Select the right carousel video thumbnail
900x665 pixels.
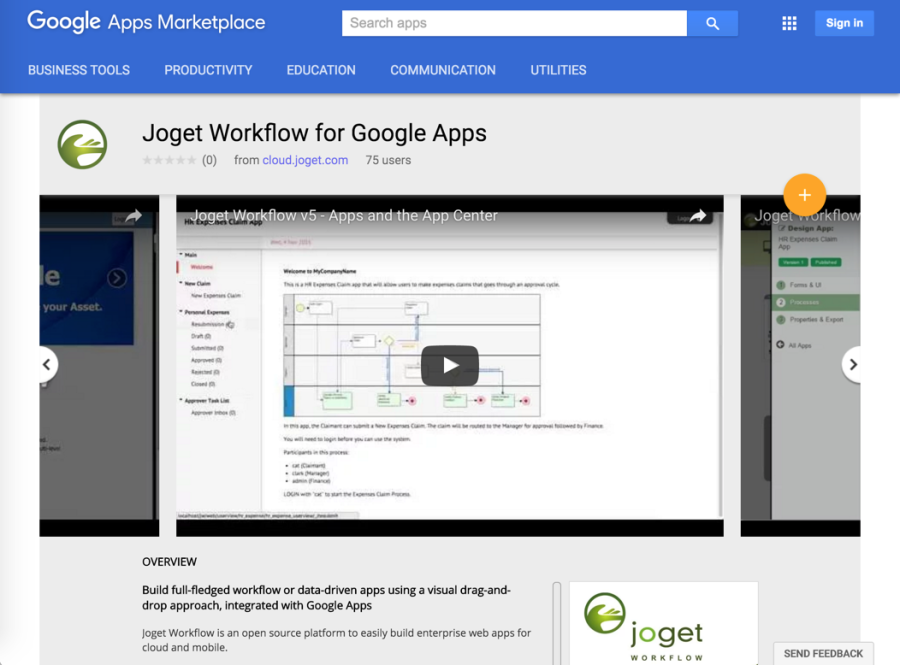click(800, 365)
